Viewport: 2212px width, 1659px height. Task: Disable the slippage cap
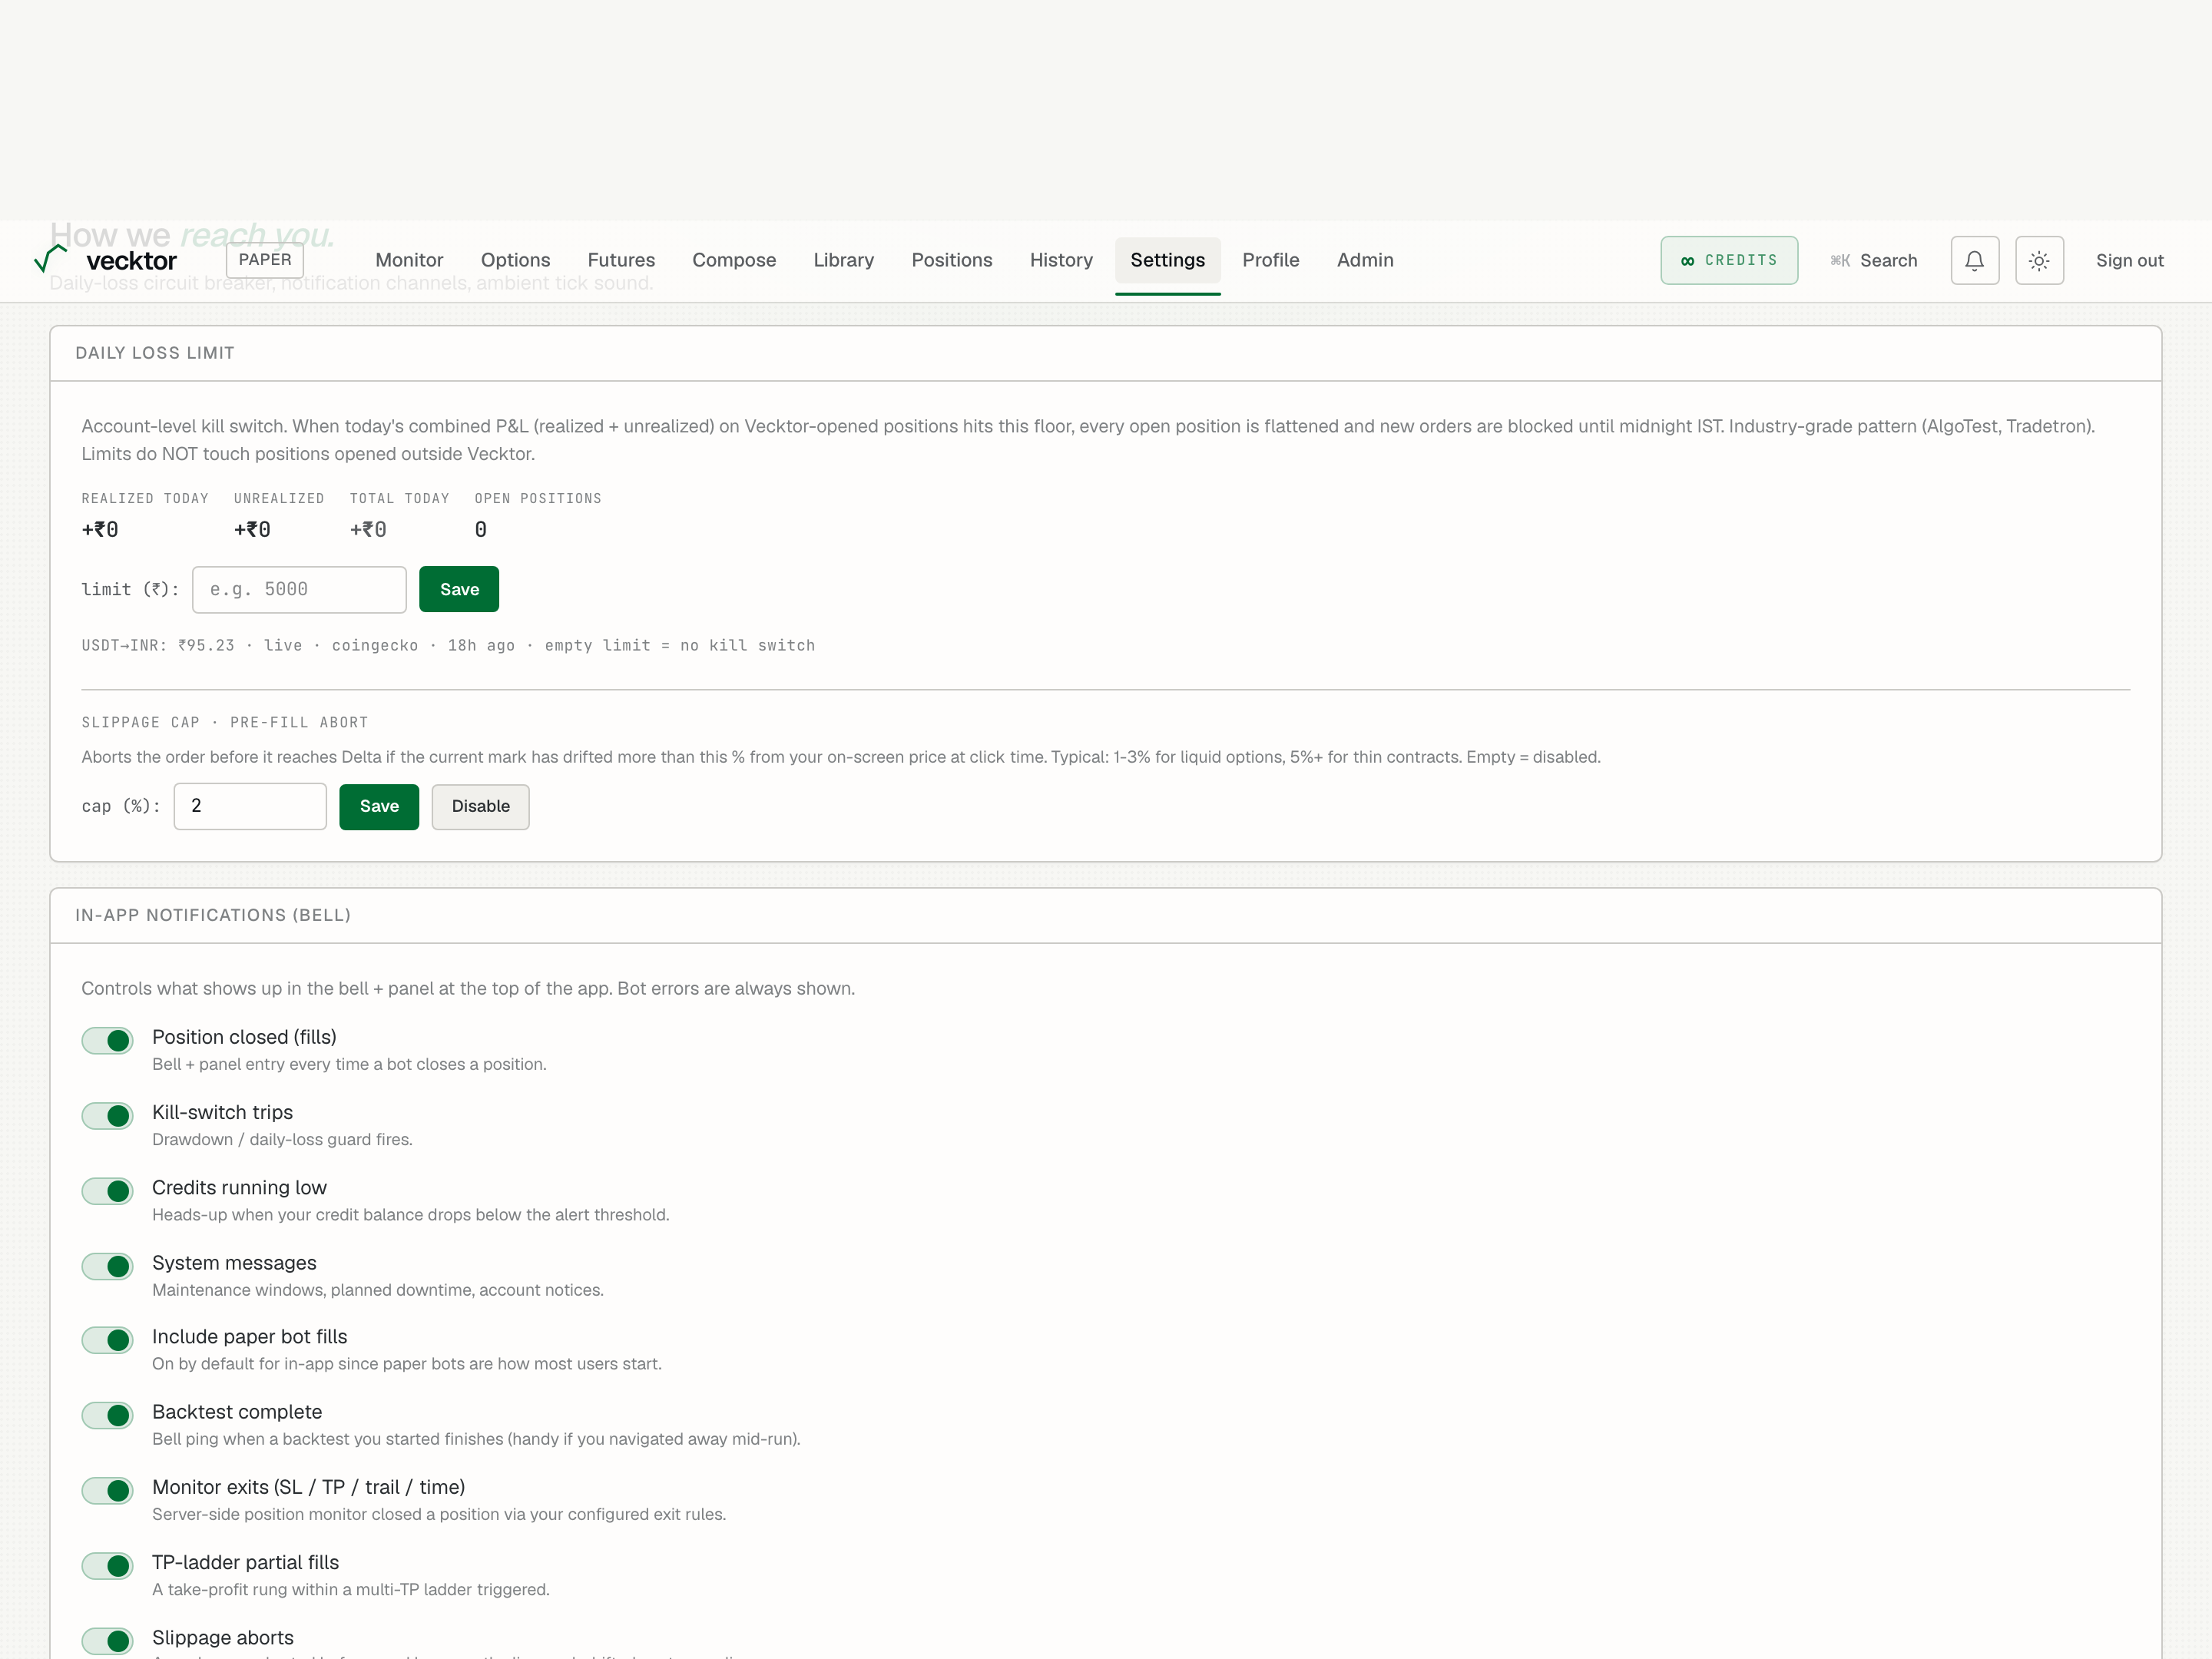(x=480, y=806)
